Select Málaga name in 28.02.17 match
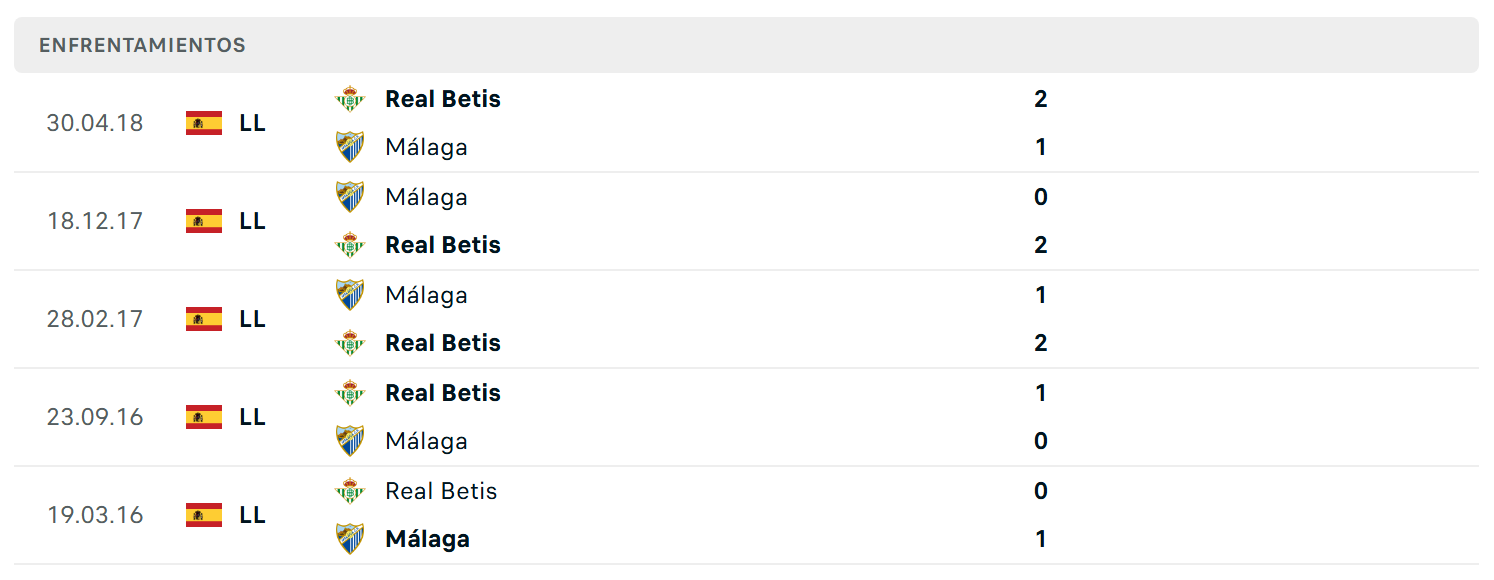The width and height of the screenshot is (1494, 580). point(426,295)
